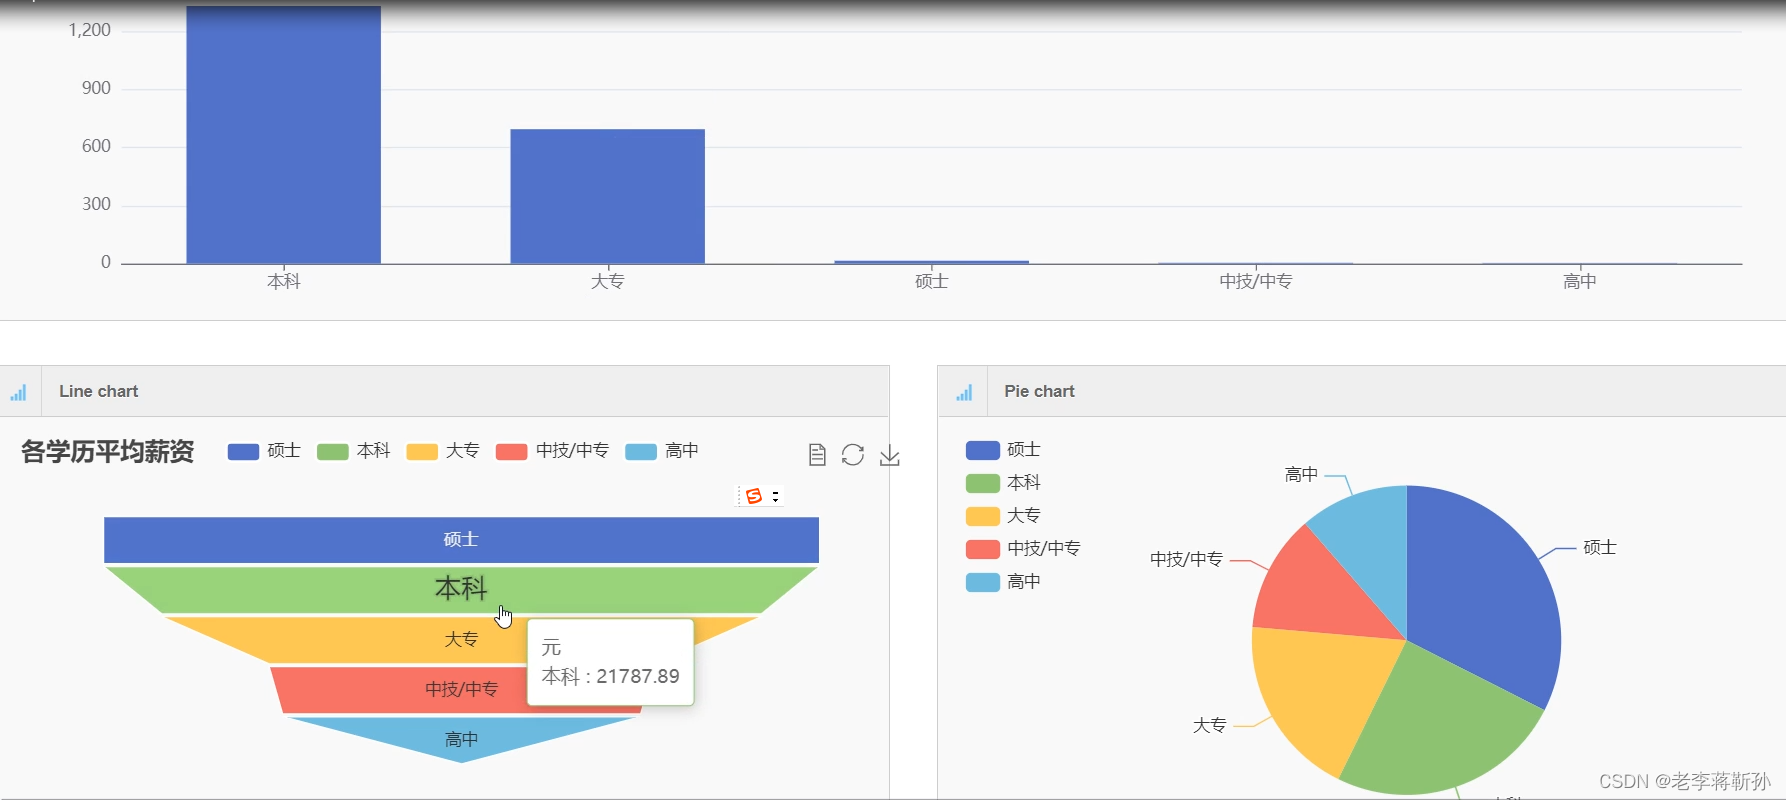Image resolution: width=1786 pixels, height=800 pixels.
Task: Toggle 大专 legend in funnel chart
Action: pyautogui.click(x=443, y=451)
